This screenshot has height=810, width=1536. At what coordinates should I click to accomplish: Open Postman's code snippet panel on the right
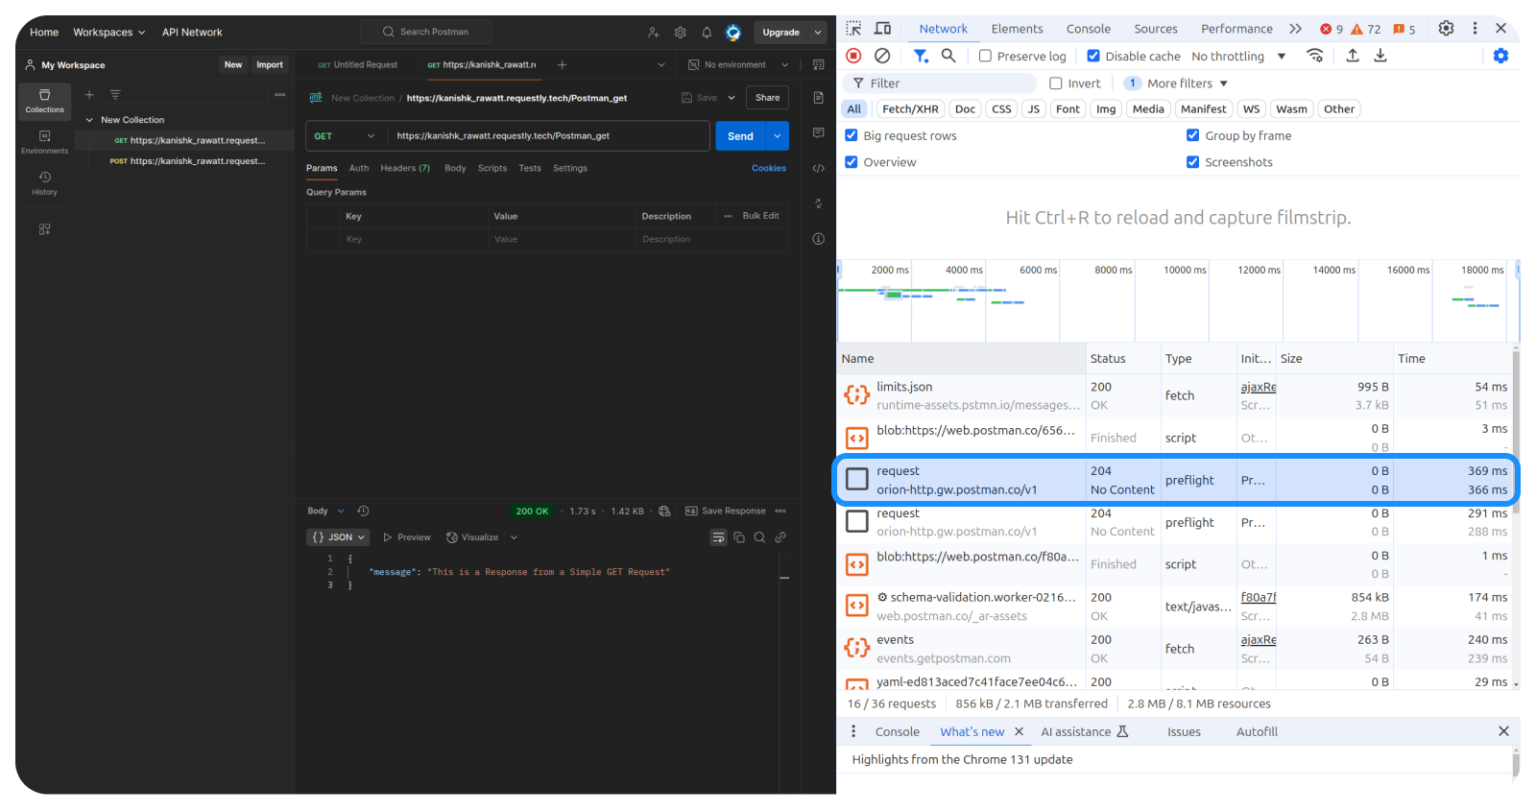[817, 168]
